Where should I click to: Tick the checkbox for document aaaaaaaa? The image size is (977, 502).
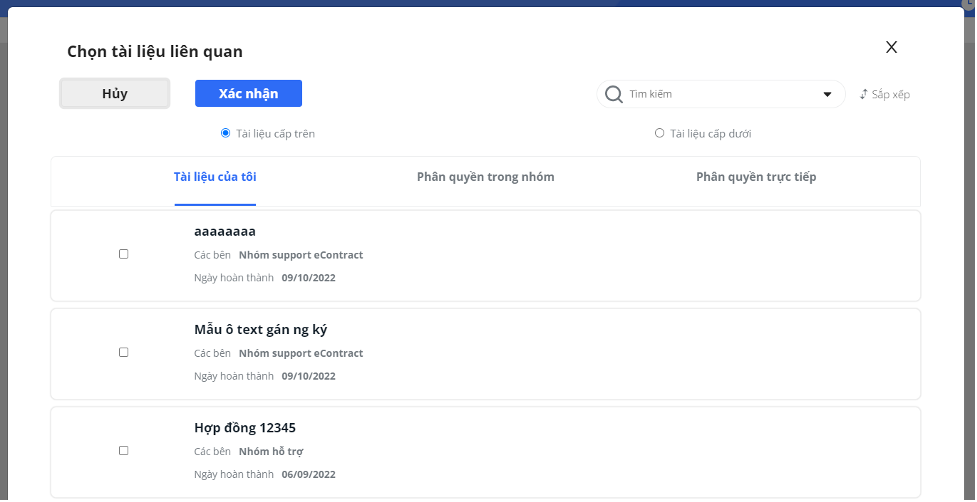[x=123, y=254]
